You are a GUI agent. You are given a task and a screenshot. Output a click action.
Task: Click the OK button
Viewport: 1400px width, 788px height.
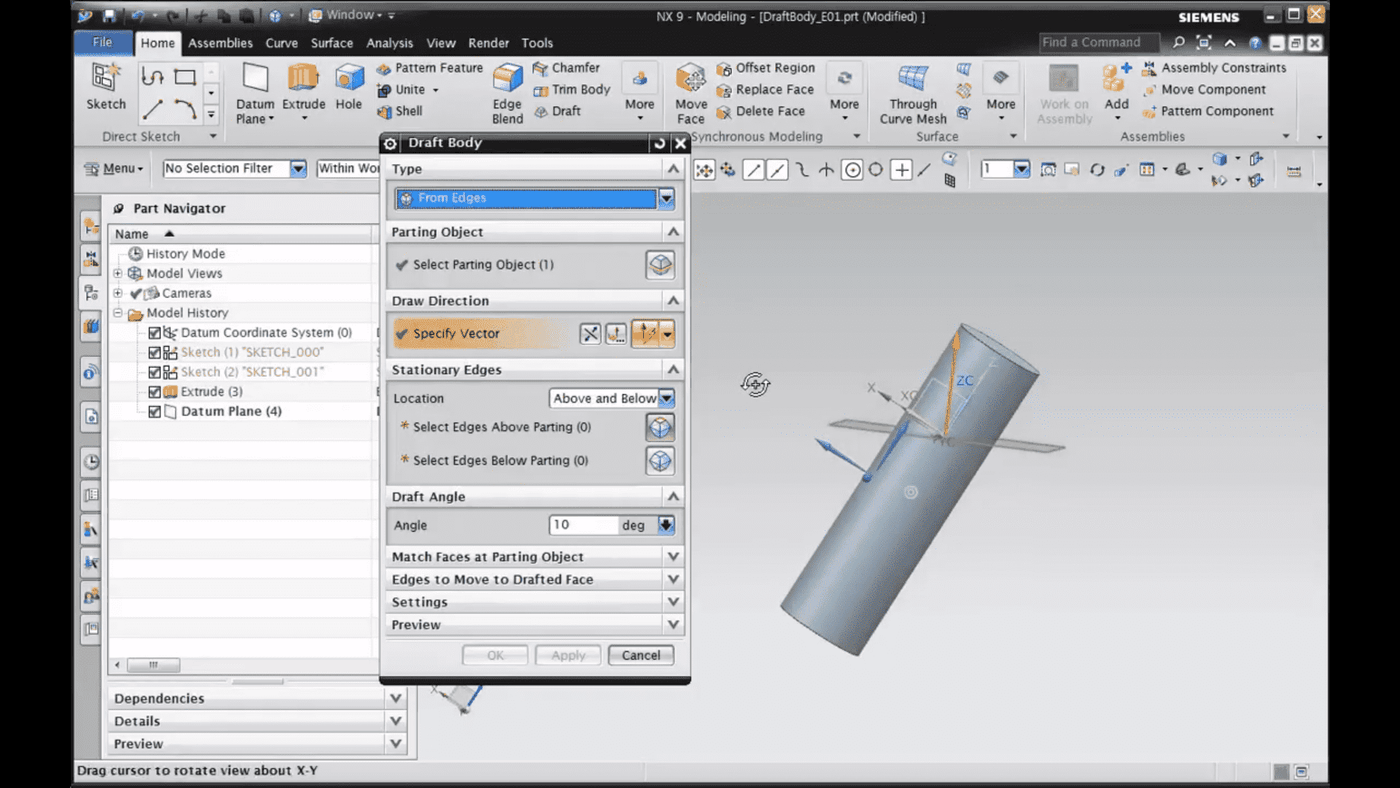coord(495,656)
